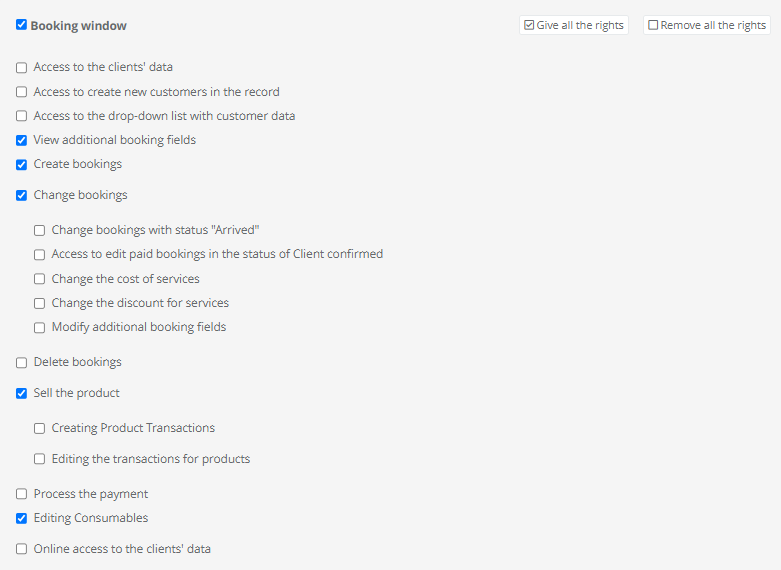Enable Access to the clients' data
This screenshot has width=781, height=570.
click(x=22, y=68)
